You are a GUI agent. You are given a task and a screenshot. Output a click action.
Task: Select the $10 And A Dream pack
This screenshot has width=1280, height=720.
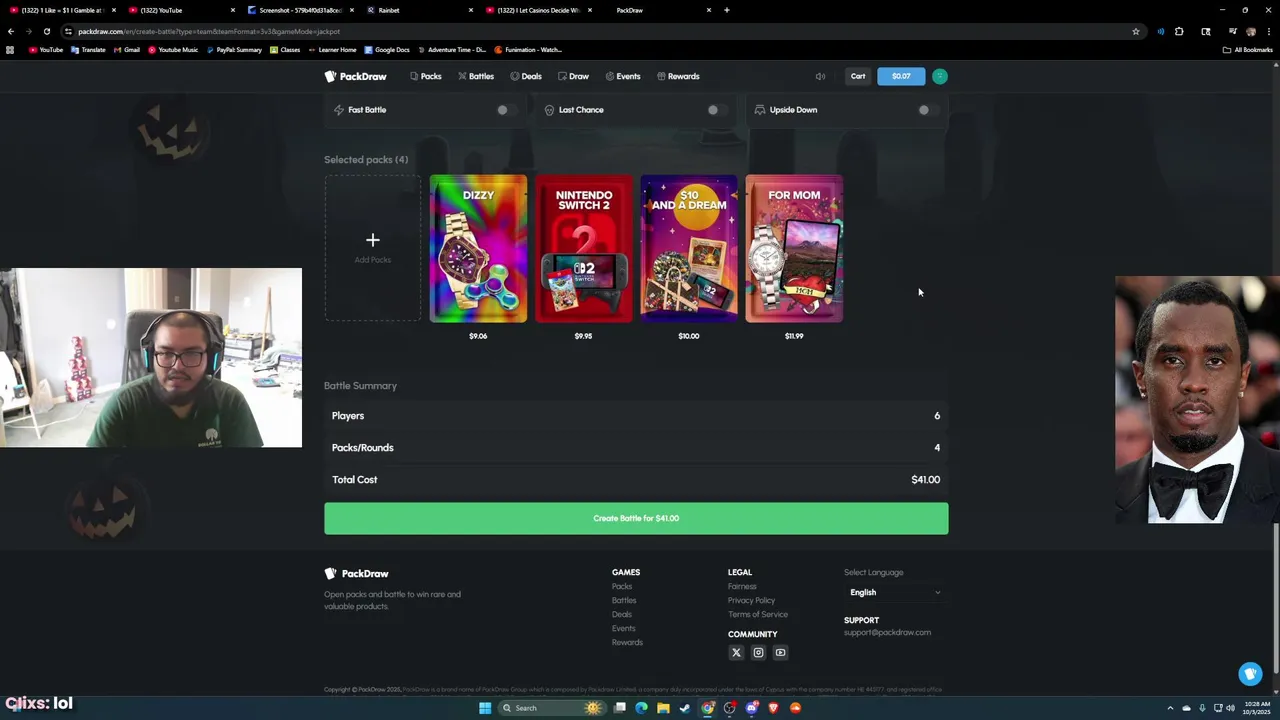click(689, 248)
